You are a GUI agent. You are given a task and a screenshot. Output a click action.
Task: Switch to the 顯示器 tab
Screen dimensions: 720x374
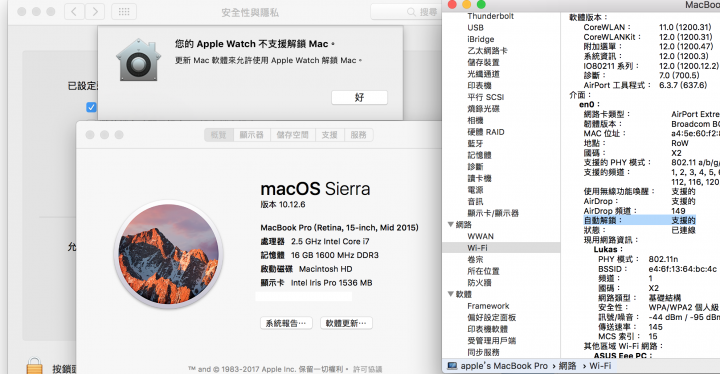point(252,135)
